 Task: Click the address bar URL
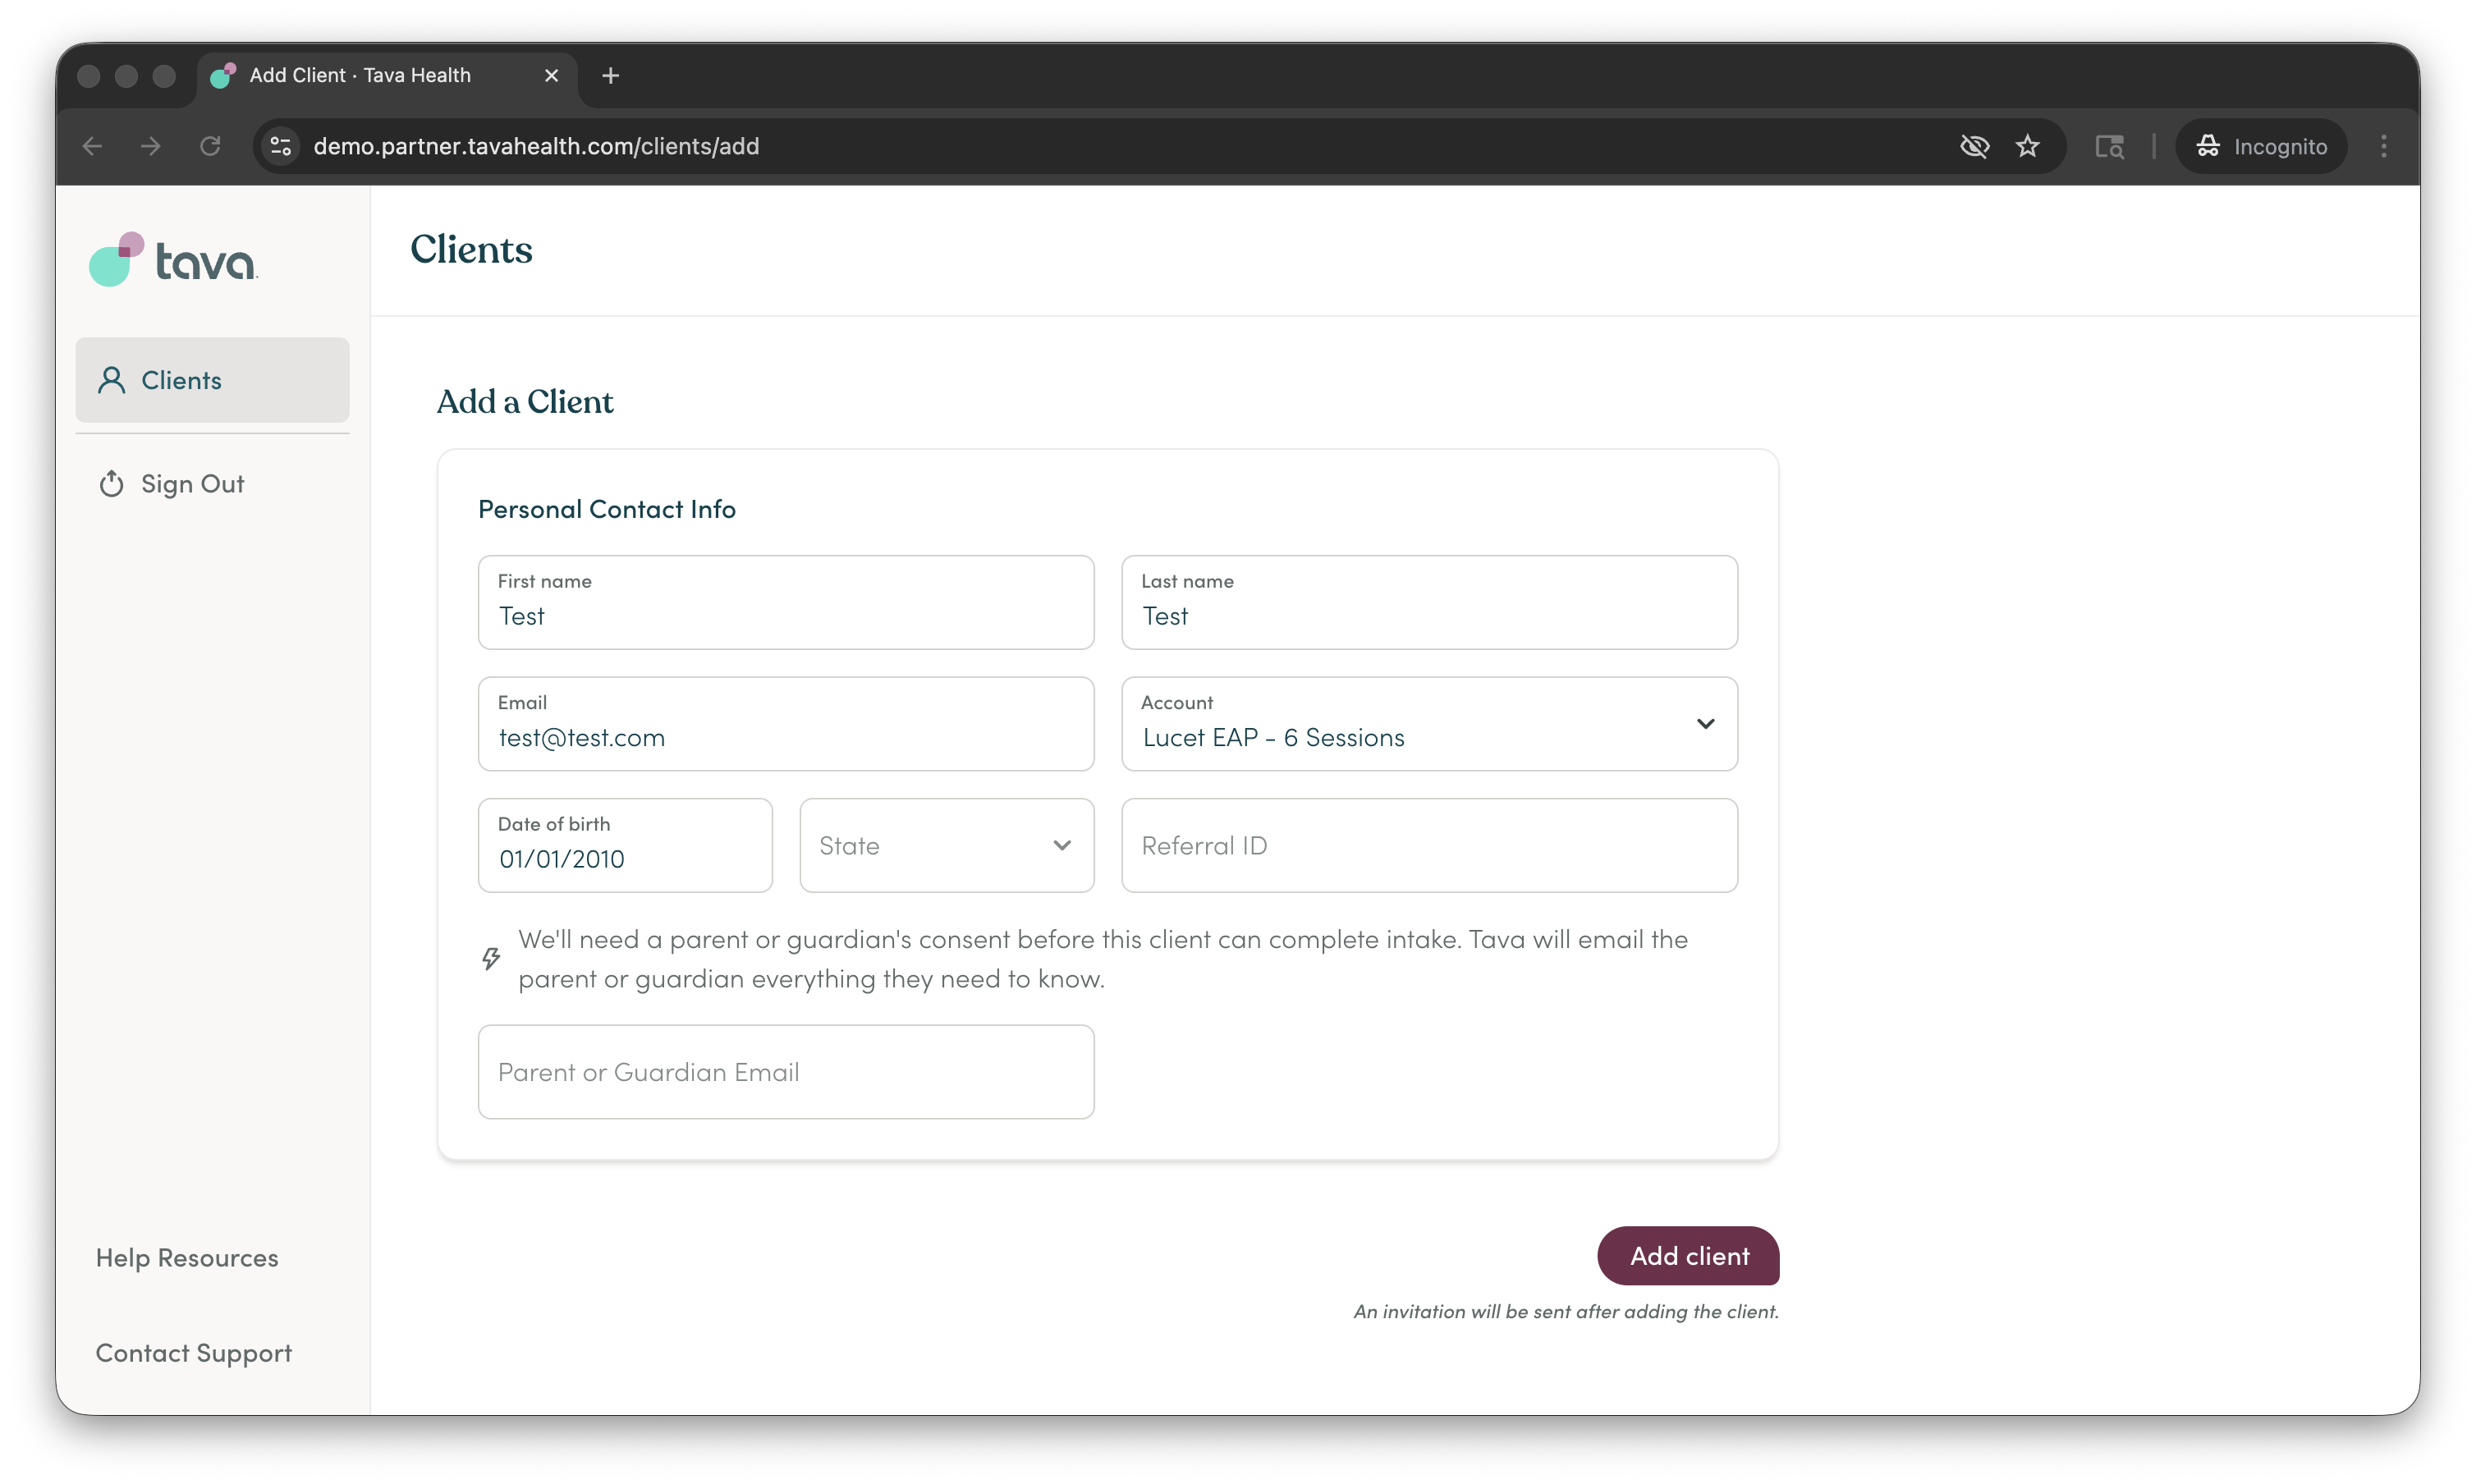[x=536, y=146]
